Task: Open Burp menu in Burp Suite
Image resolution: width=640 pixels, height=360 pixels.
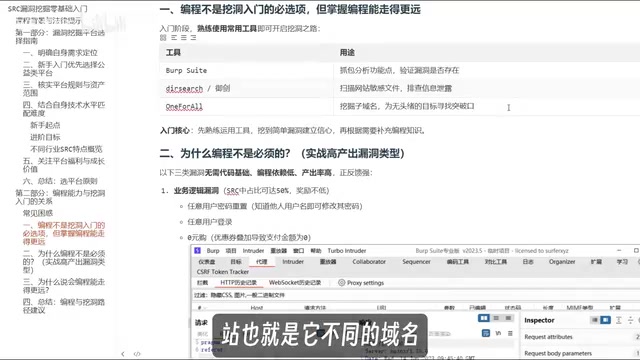Action: coord(213,251)
